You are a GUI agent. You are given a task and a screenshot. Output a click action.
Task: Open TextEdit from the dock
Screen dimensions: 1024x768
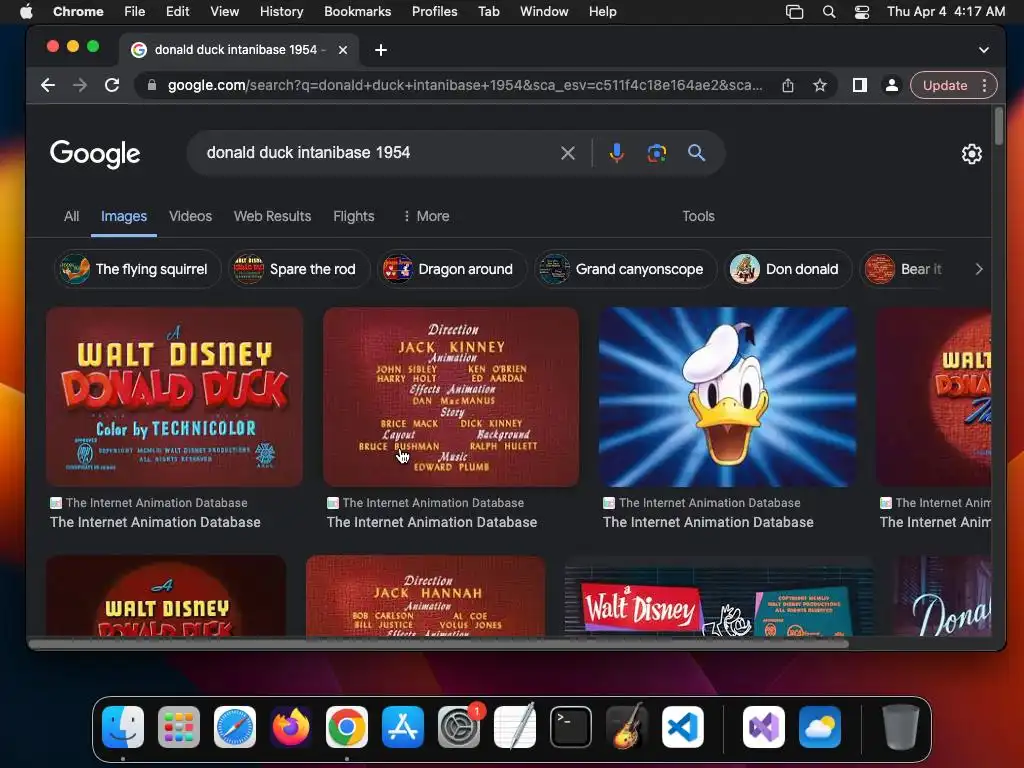coord(515,727)
